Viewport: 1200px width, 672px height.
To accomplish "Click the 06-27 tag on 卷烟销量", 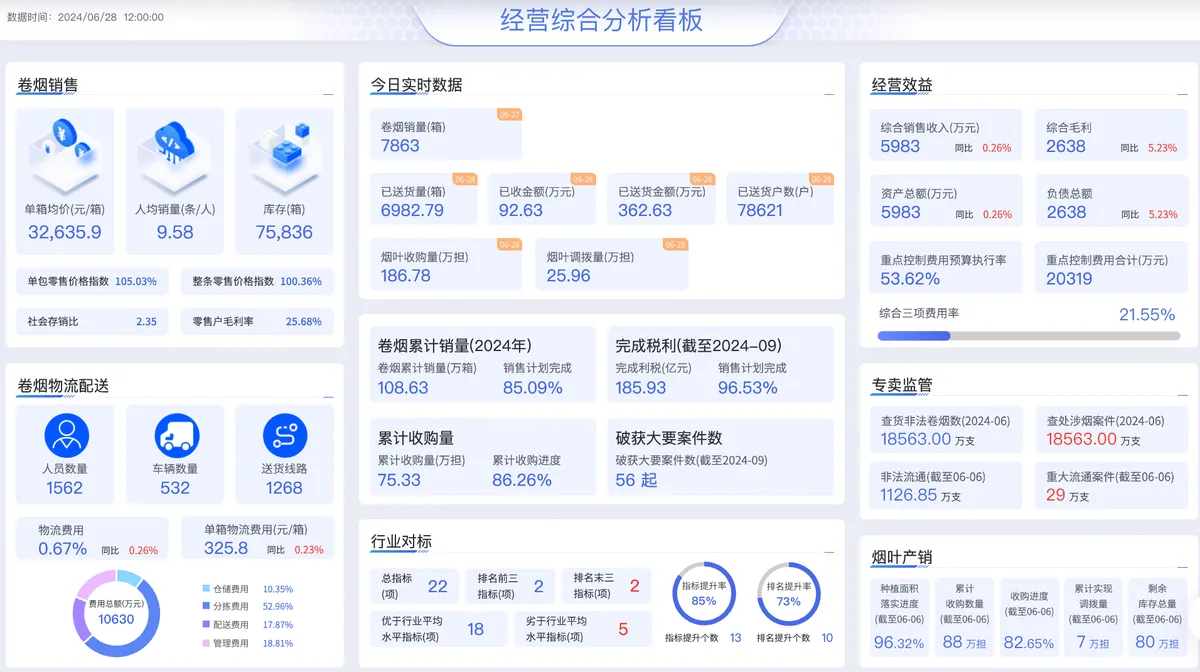I will click(x=510, y=115).
